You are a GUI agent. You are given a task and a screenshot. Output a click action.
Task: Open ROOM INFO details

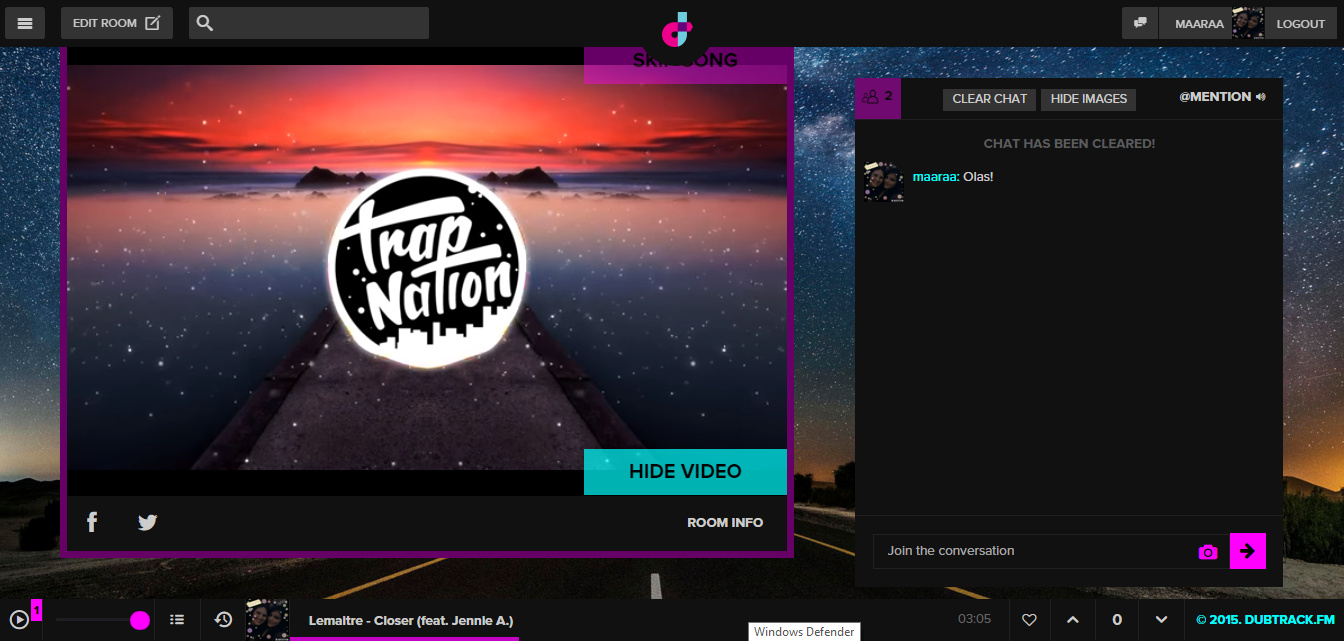point(725,523)
